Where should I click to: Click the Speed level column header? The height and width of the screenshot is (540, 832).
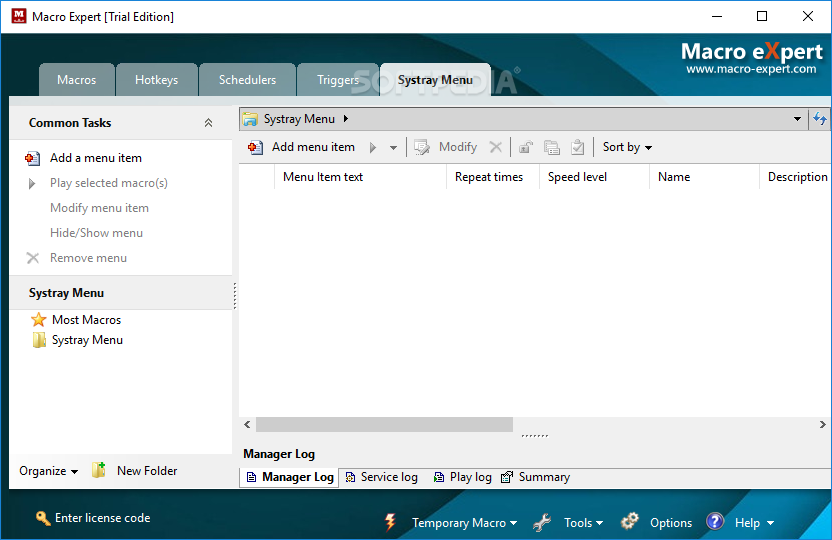point(594,177)
